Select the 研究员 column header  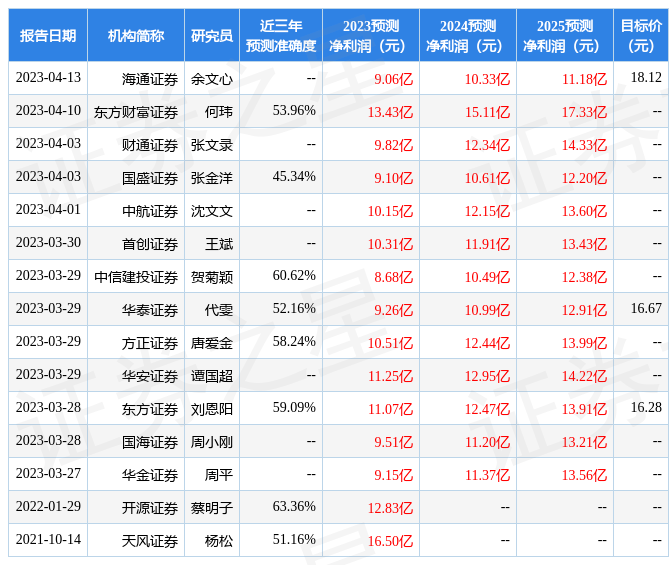[212, 36]
